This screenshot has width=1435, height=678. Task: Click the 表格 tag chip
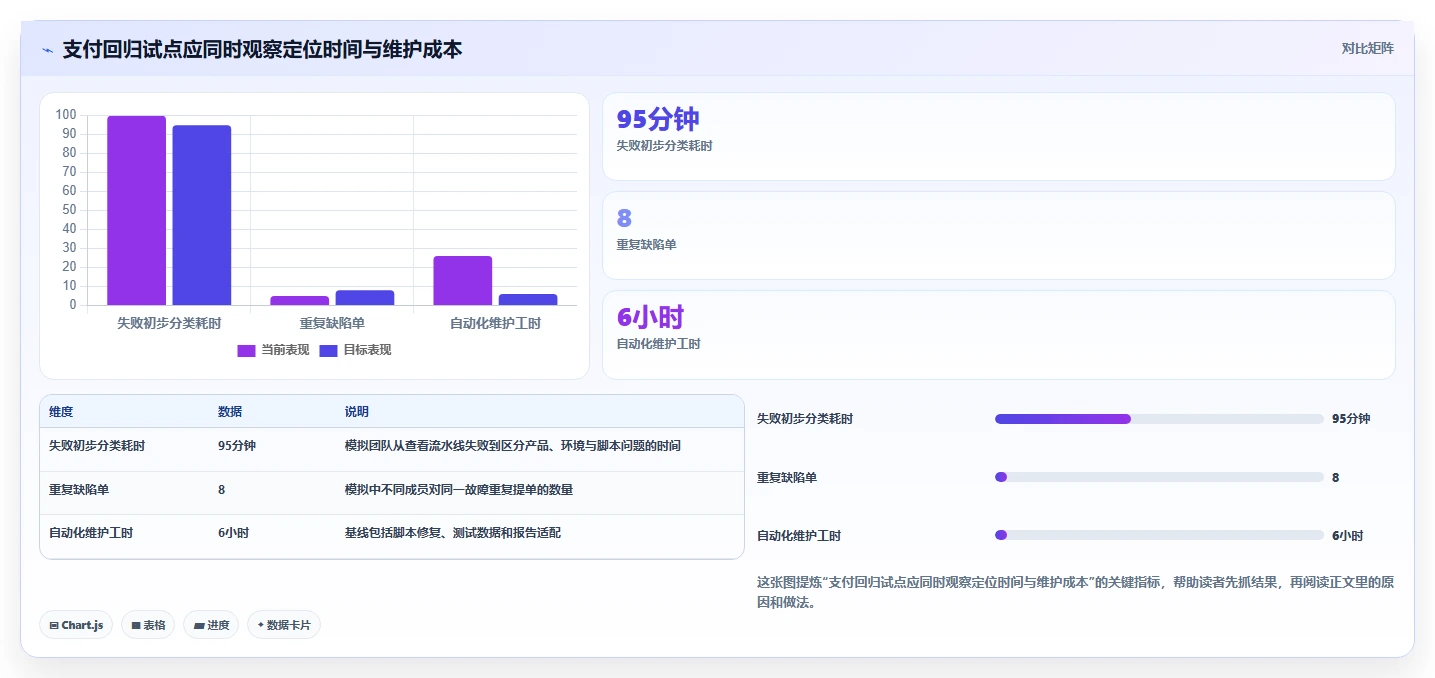coord(148,625)
